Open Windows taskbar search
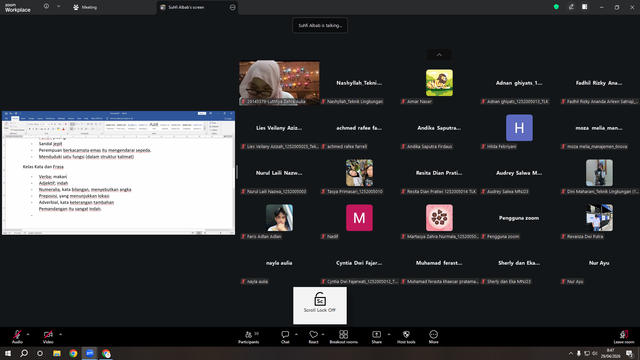Viewport: 640px width, 360px height. pyautogui.click(x=24, y=353)
